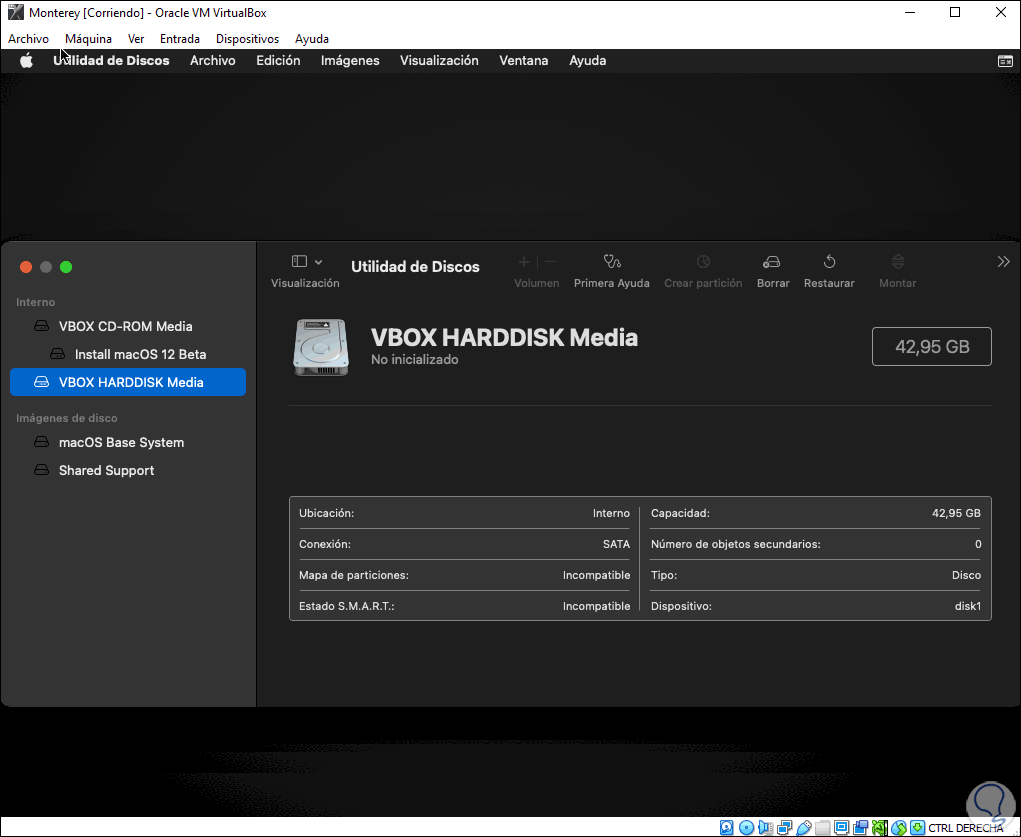Open the Visualización menu in the menu bar

click(439, 61)
